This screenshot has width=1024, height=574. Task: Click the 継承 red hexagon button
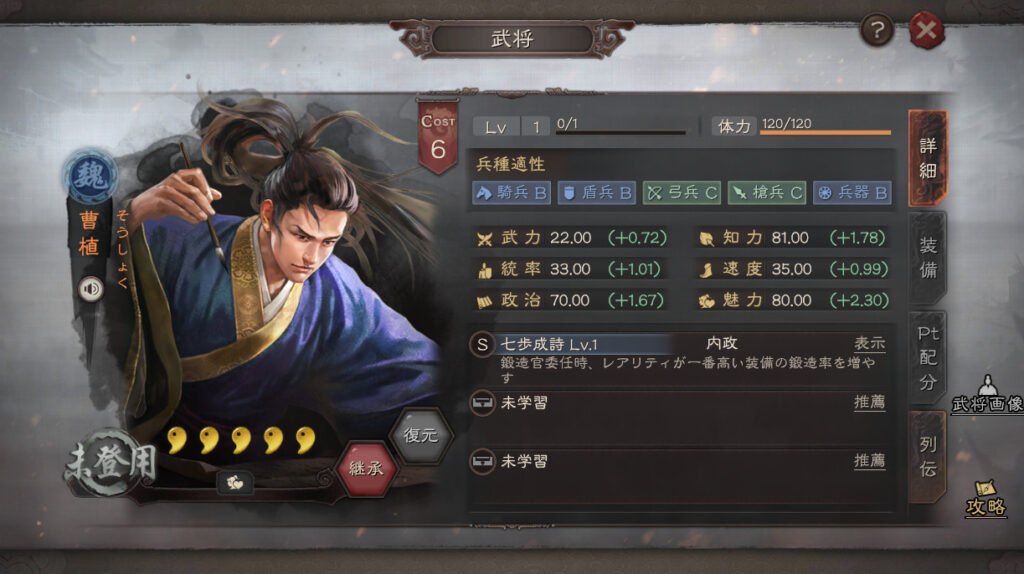point(366,468)
